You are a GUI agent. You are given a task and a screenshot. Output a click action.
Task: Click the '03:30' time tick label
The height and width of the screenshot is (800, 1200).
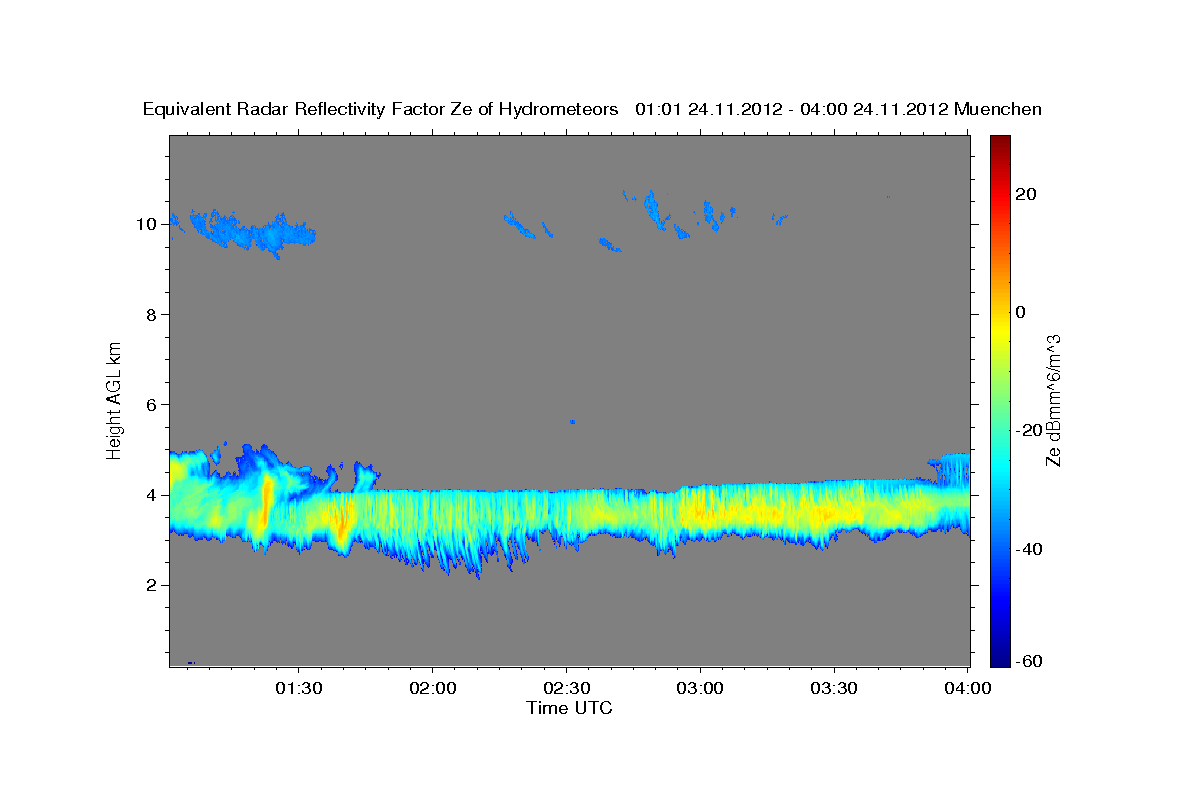click(x=834, y=689)
